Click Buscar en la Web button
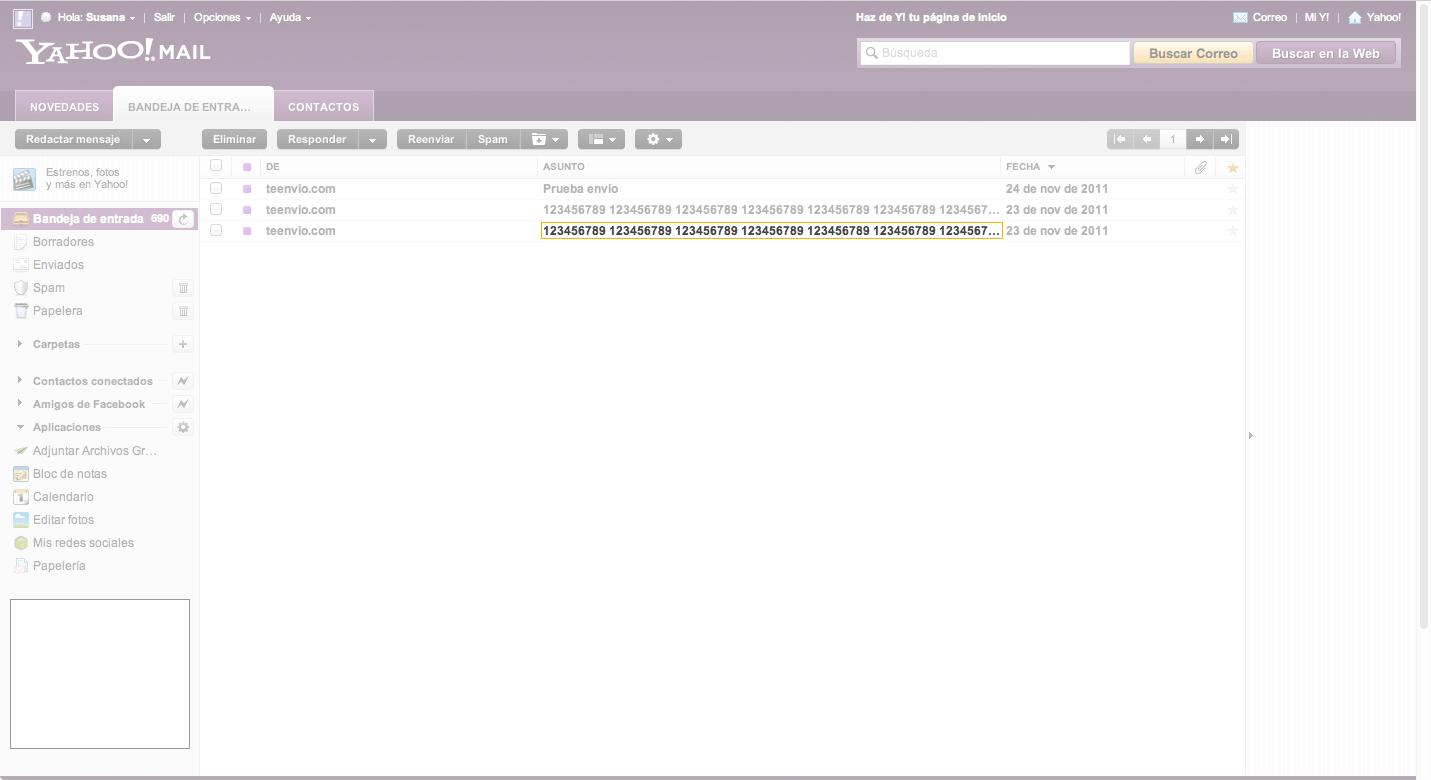 pyautogui.click(x=1326, y=54)
